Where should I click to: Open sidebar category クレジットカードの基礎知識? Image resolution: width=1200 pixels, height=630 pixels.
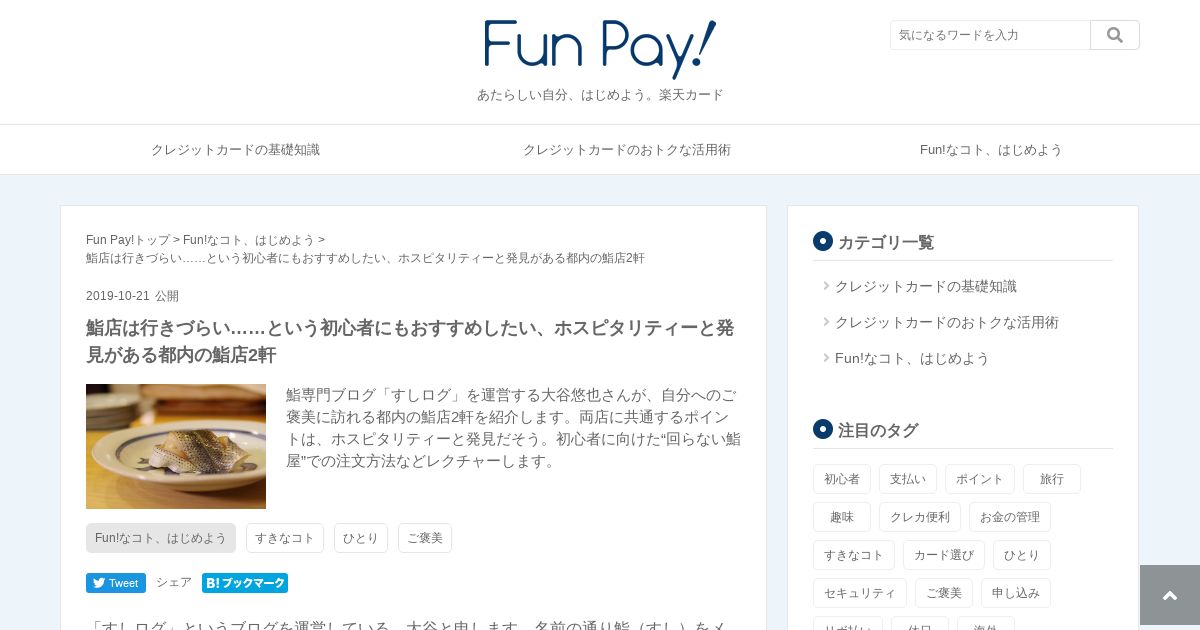926,286
